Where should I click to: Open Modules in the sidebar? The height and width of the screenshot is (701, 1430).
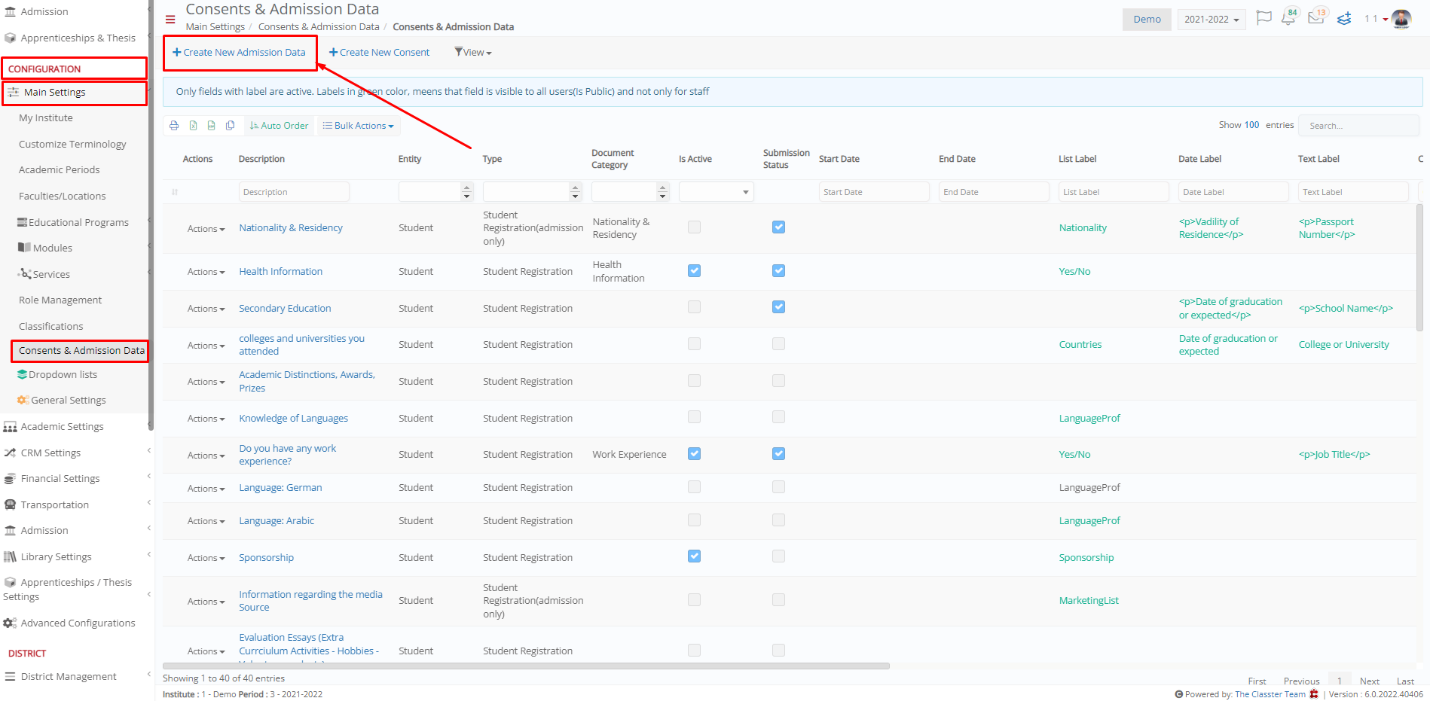click(45, 248)
